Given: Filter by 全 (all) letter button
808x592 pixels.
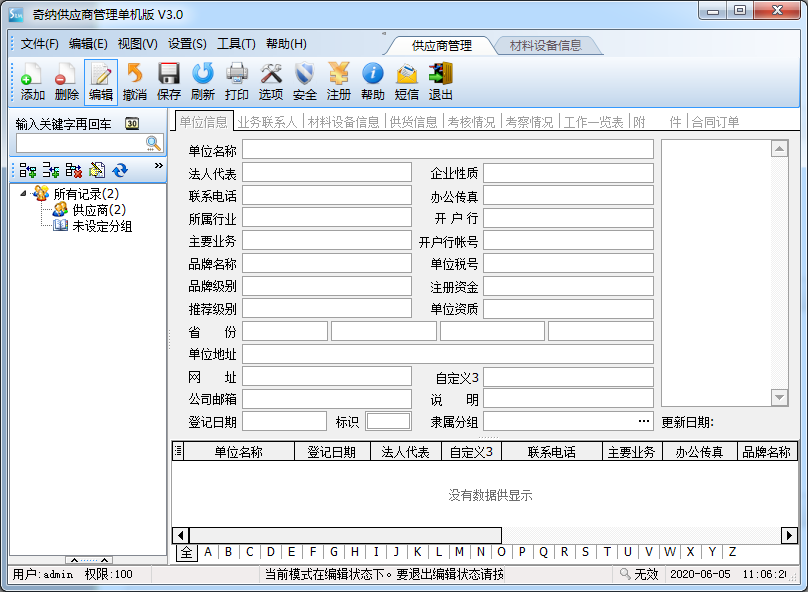Looking at the screenshot, I should coord(187,552).
